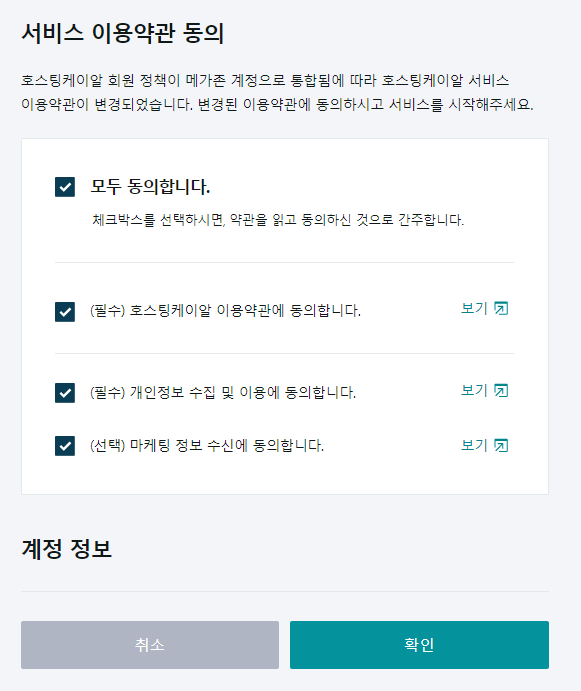Select the 서비스 이용약관 동의 page heading
Viewport: 581px width, 691px height.
123,33
